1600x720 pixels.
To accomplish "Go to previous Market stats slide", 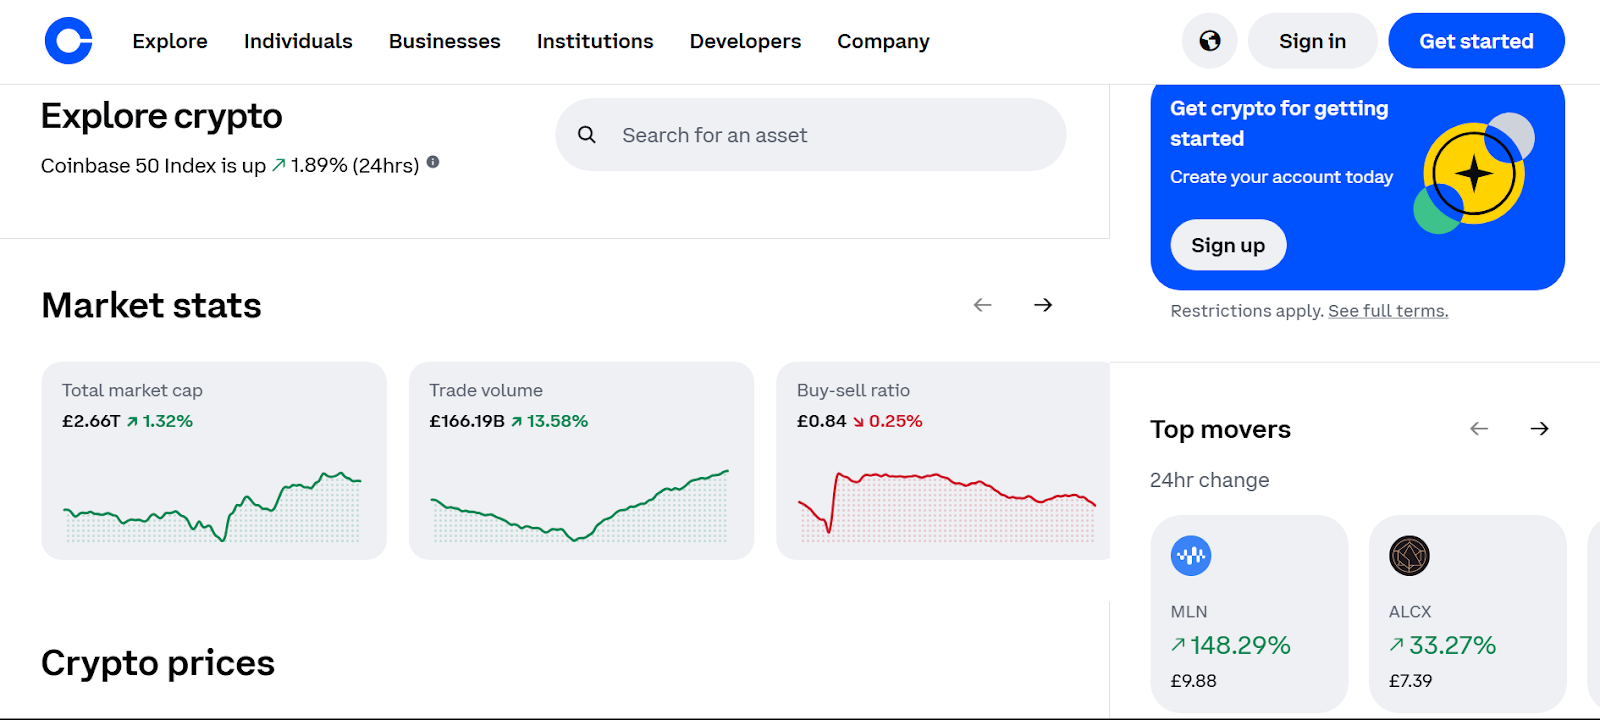I will [983, 305].
